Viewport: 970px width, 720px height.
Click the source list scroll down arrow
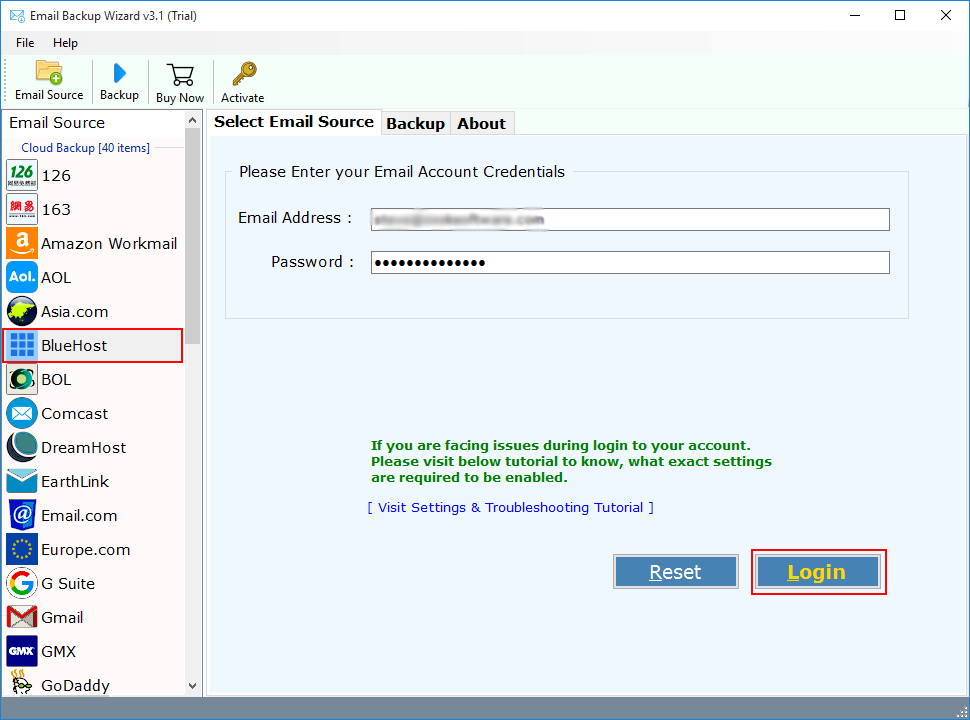pyautogui.click(x=192, y=686)
